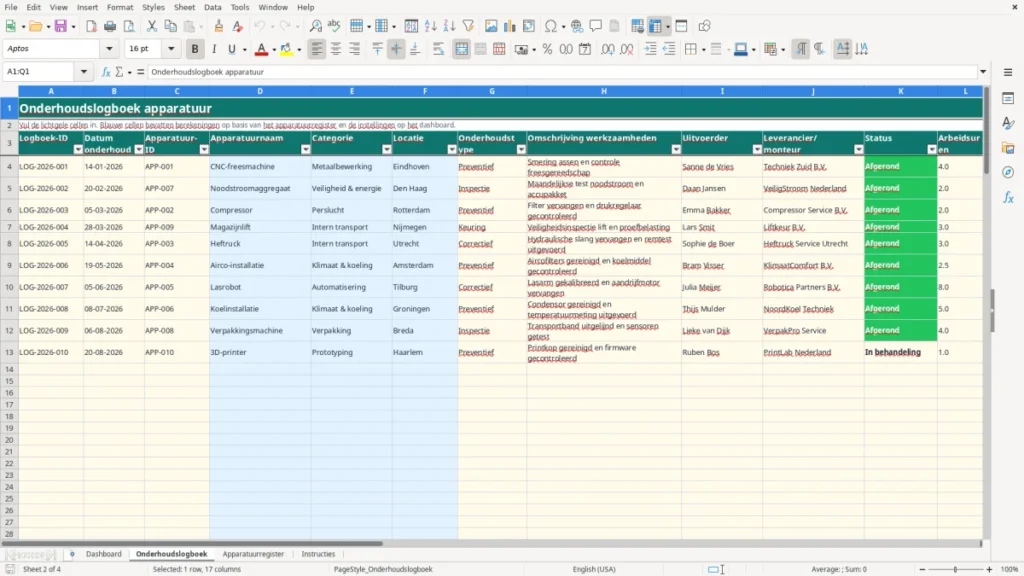Click the 100% zoom level indicator
Screen dimensions: 1024x576
click(1010, 569)
